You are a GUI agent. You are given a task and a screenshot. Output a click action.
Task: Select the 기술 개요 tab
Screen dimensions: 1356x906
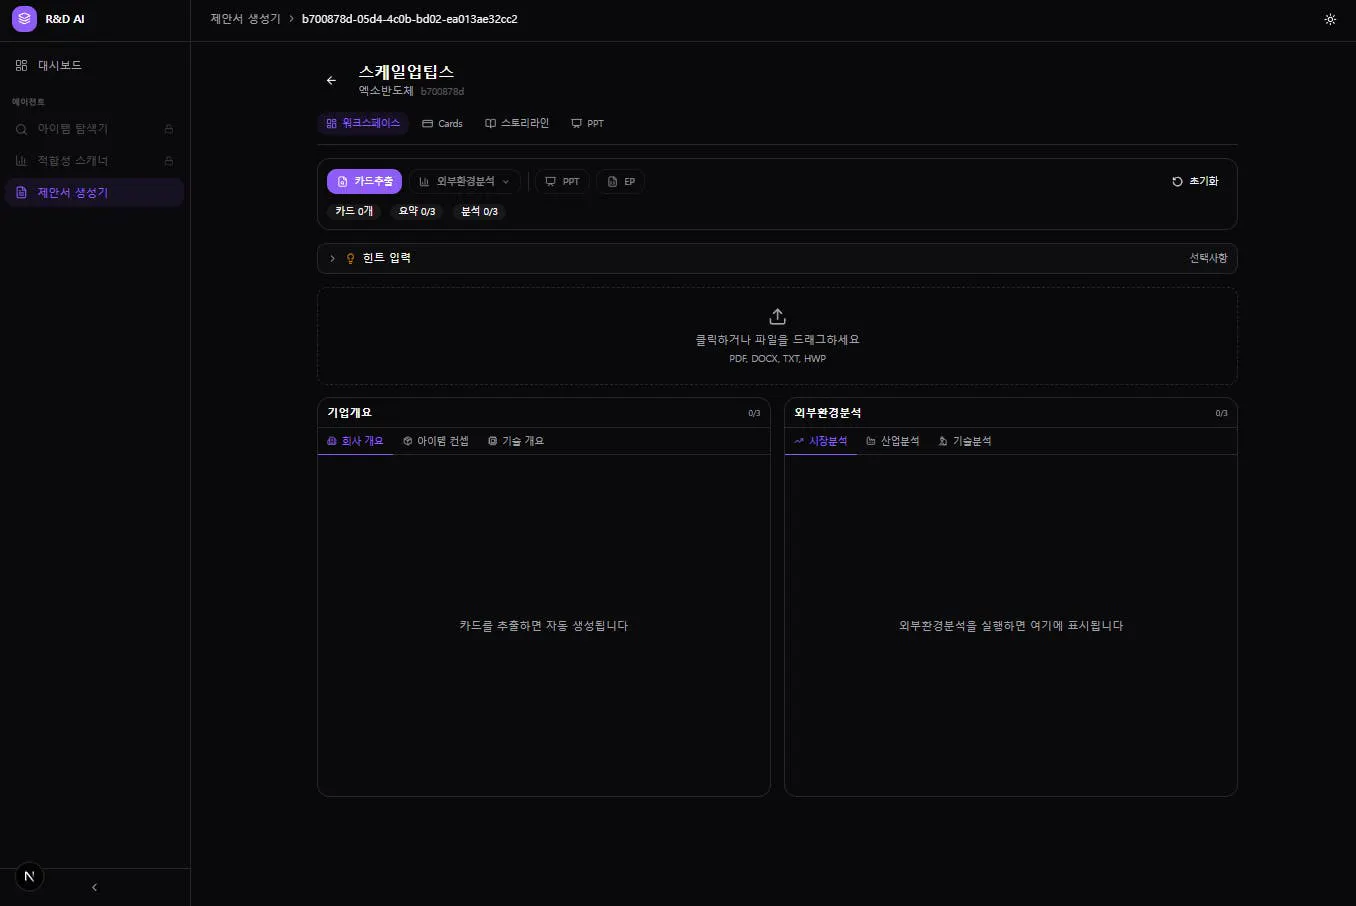coord(516,441)
